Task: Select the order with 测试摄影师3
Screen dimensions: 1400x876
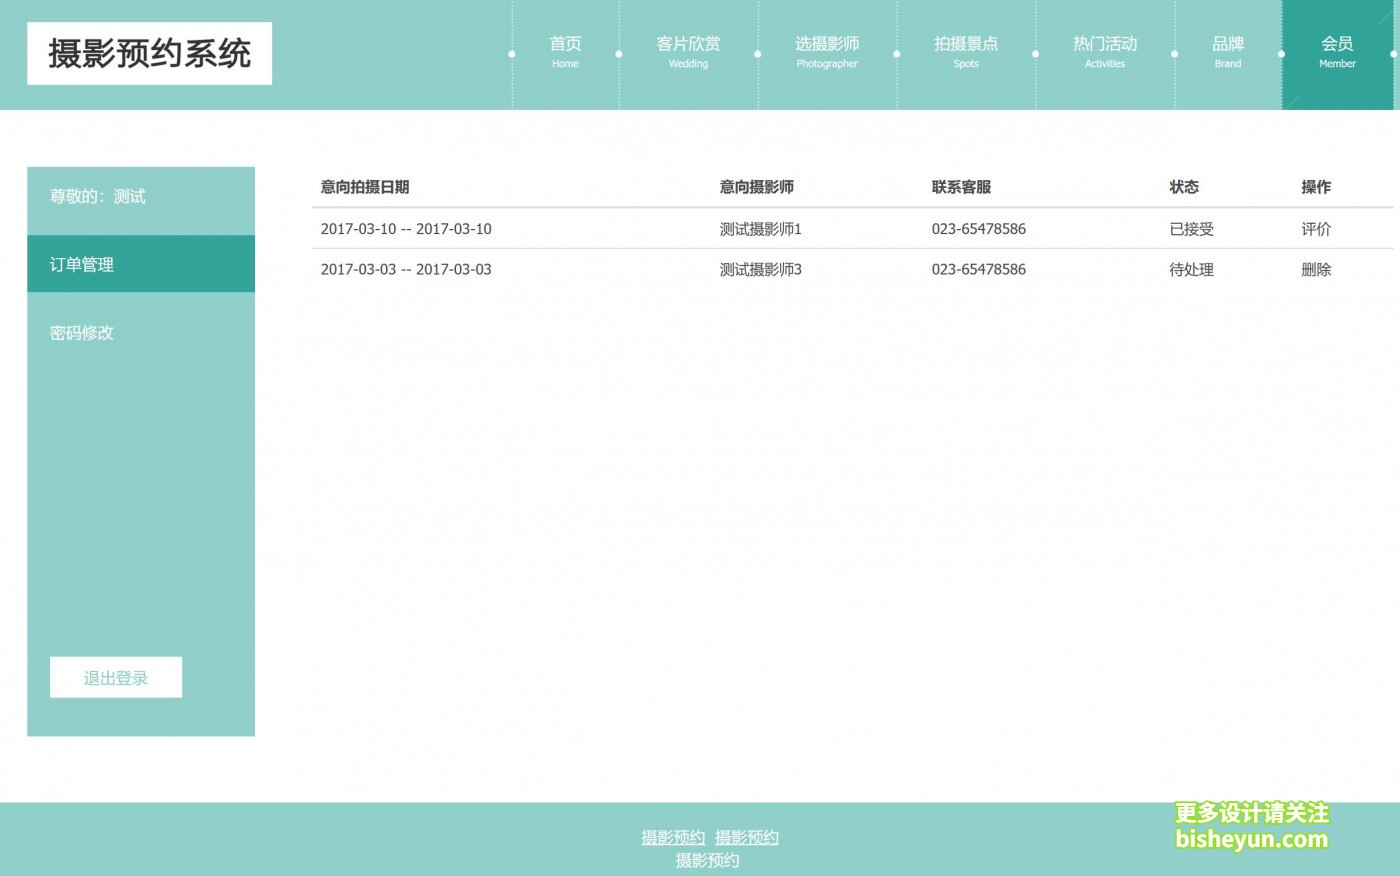Action: coord(761,269)
